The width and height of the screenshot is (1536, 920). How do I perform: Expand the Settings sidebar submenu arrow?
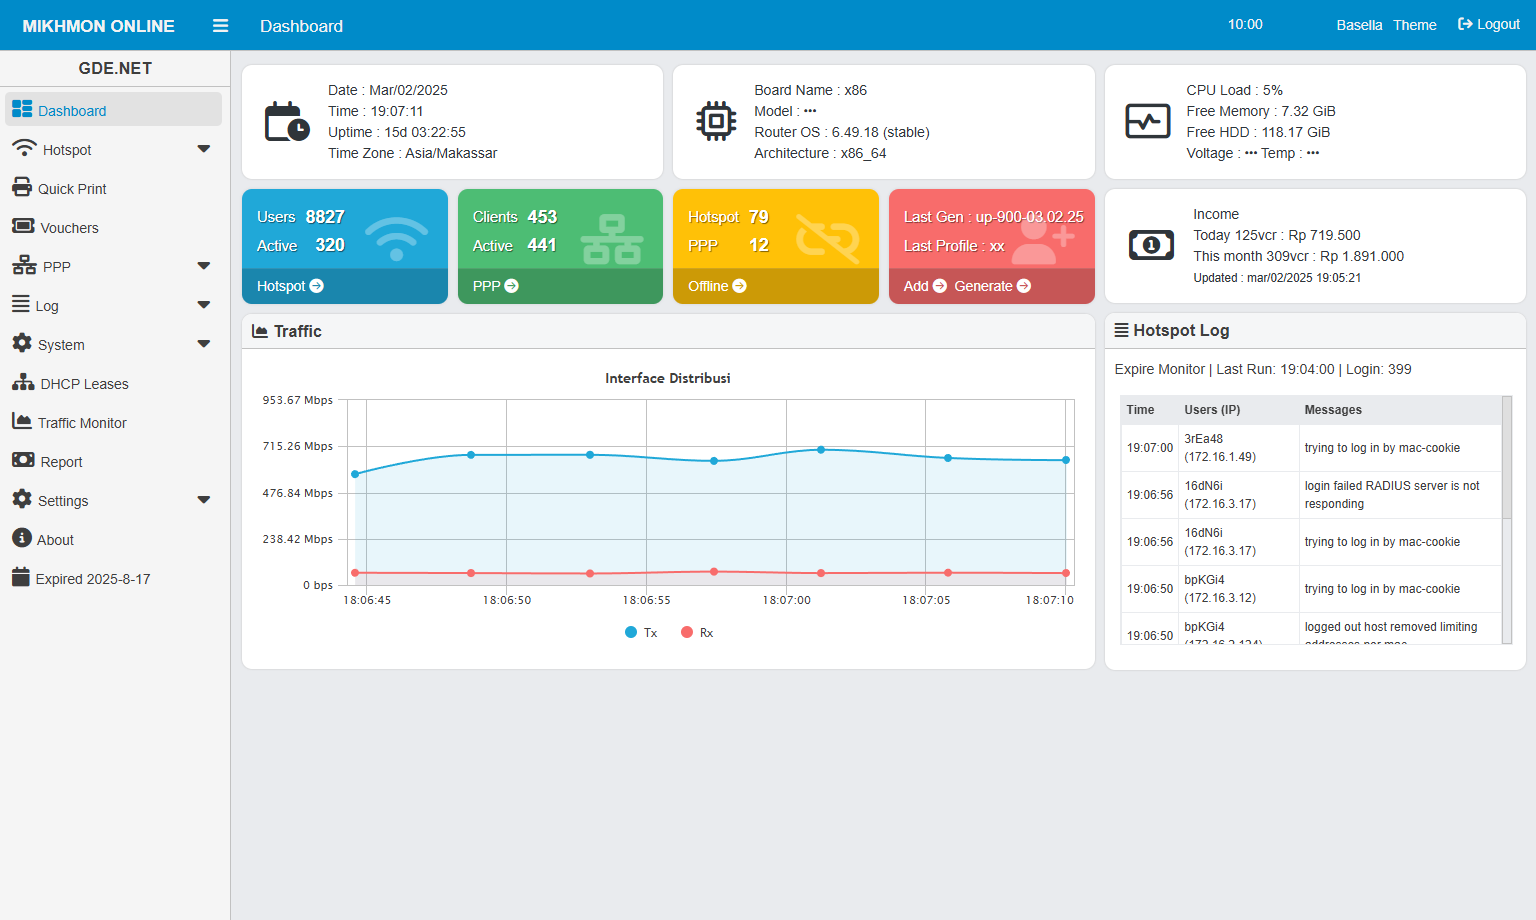(204, 500)
